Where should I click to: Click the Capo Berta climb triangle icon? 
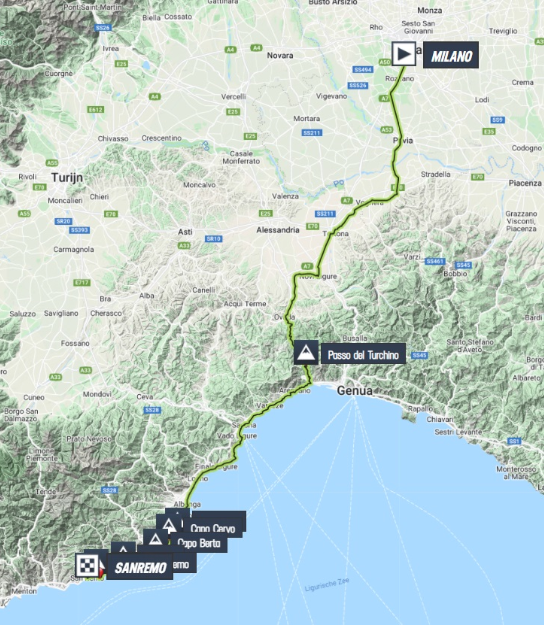[155, 540]
